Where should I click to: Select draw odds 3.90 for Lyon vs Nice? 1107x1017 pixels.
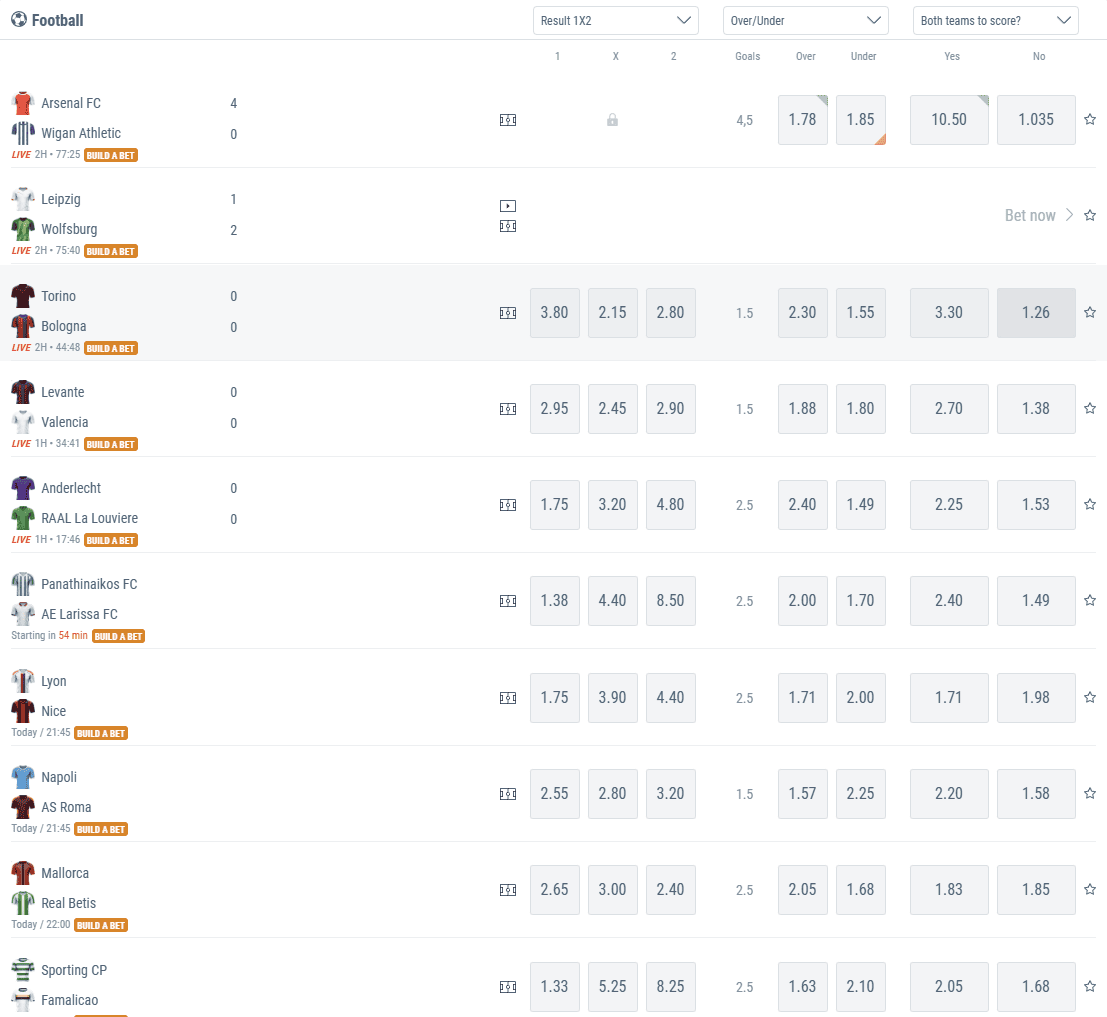613,697
